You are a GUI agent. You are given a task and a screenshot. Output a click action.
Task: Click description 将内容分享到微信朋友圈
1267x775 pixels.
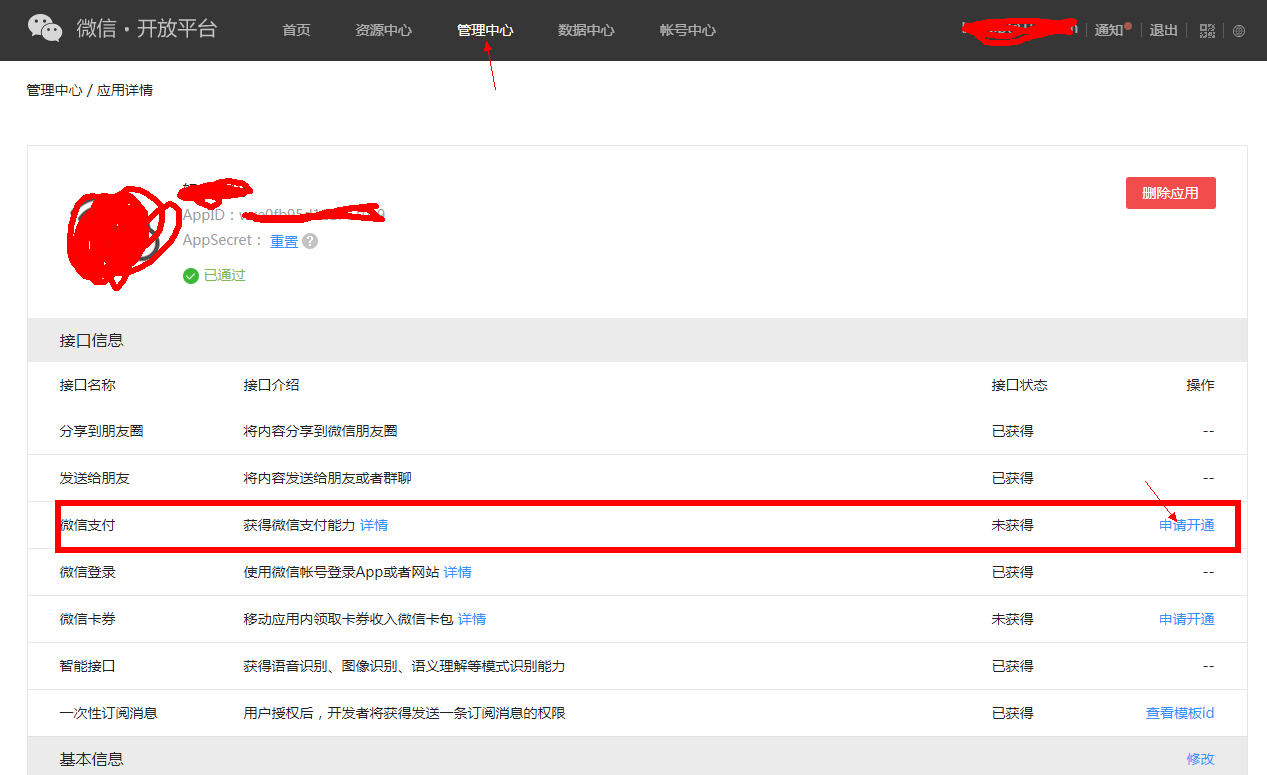321,431
